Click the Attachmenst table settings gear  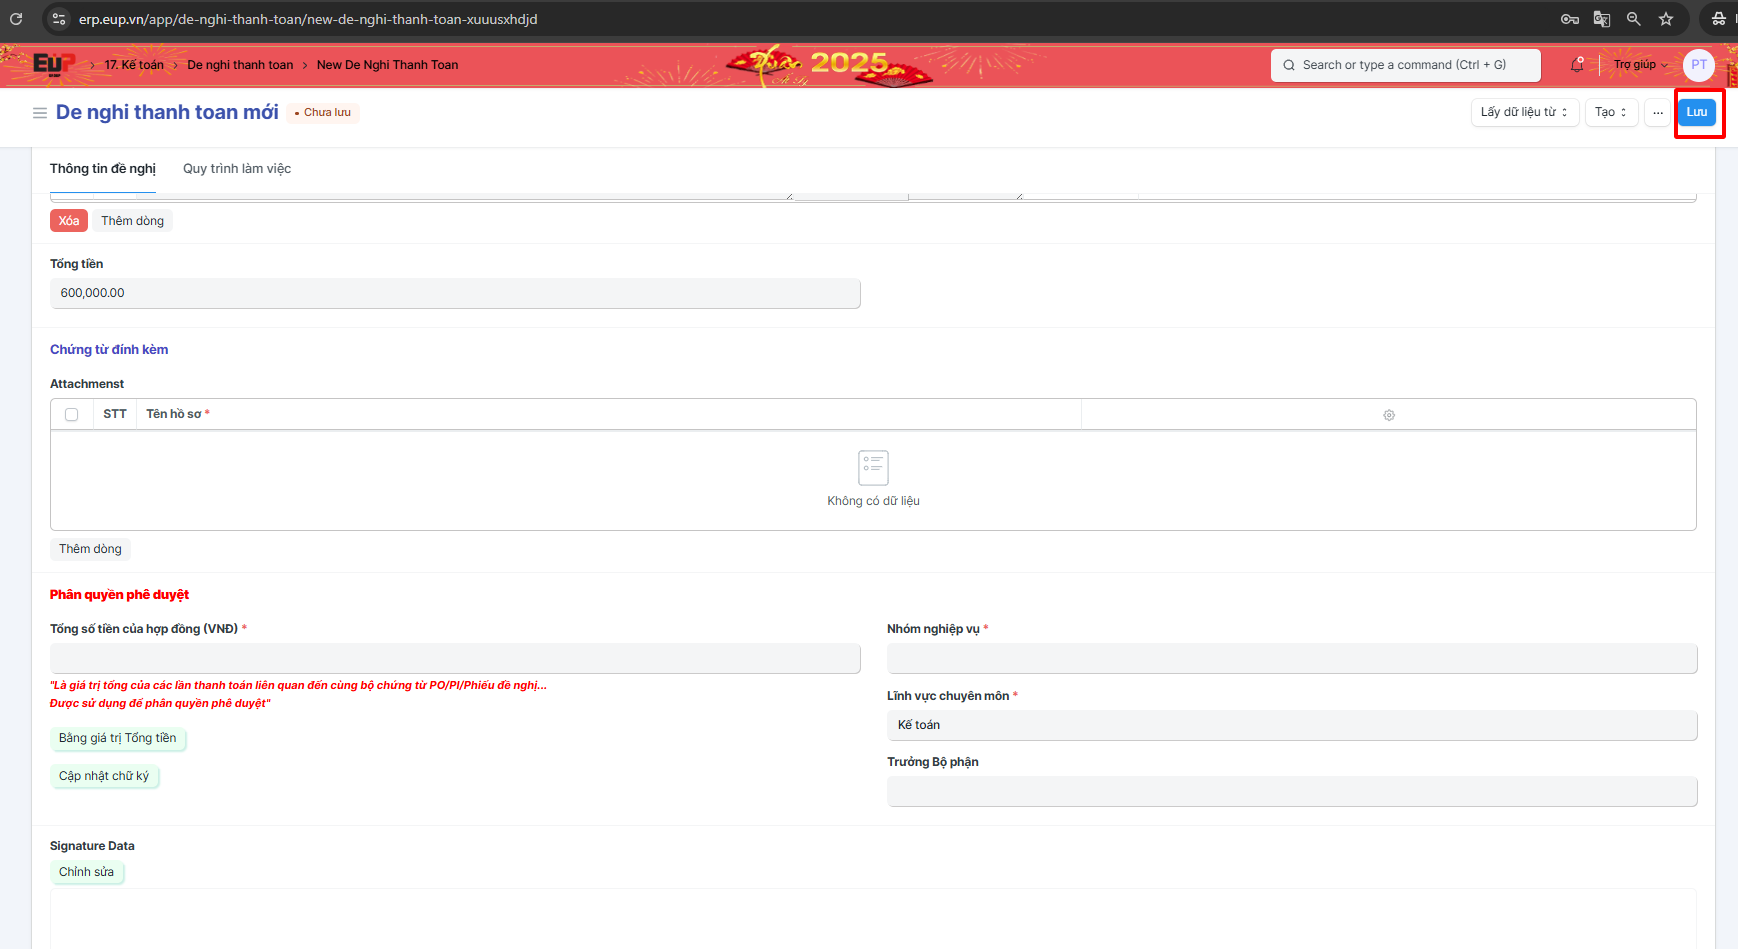(1389, 415)
